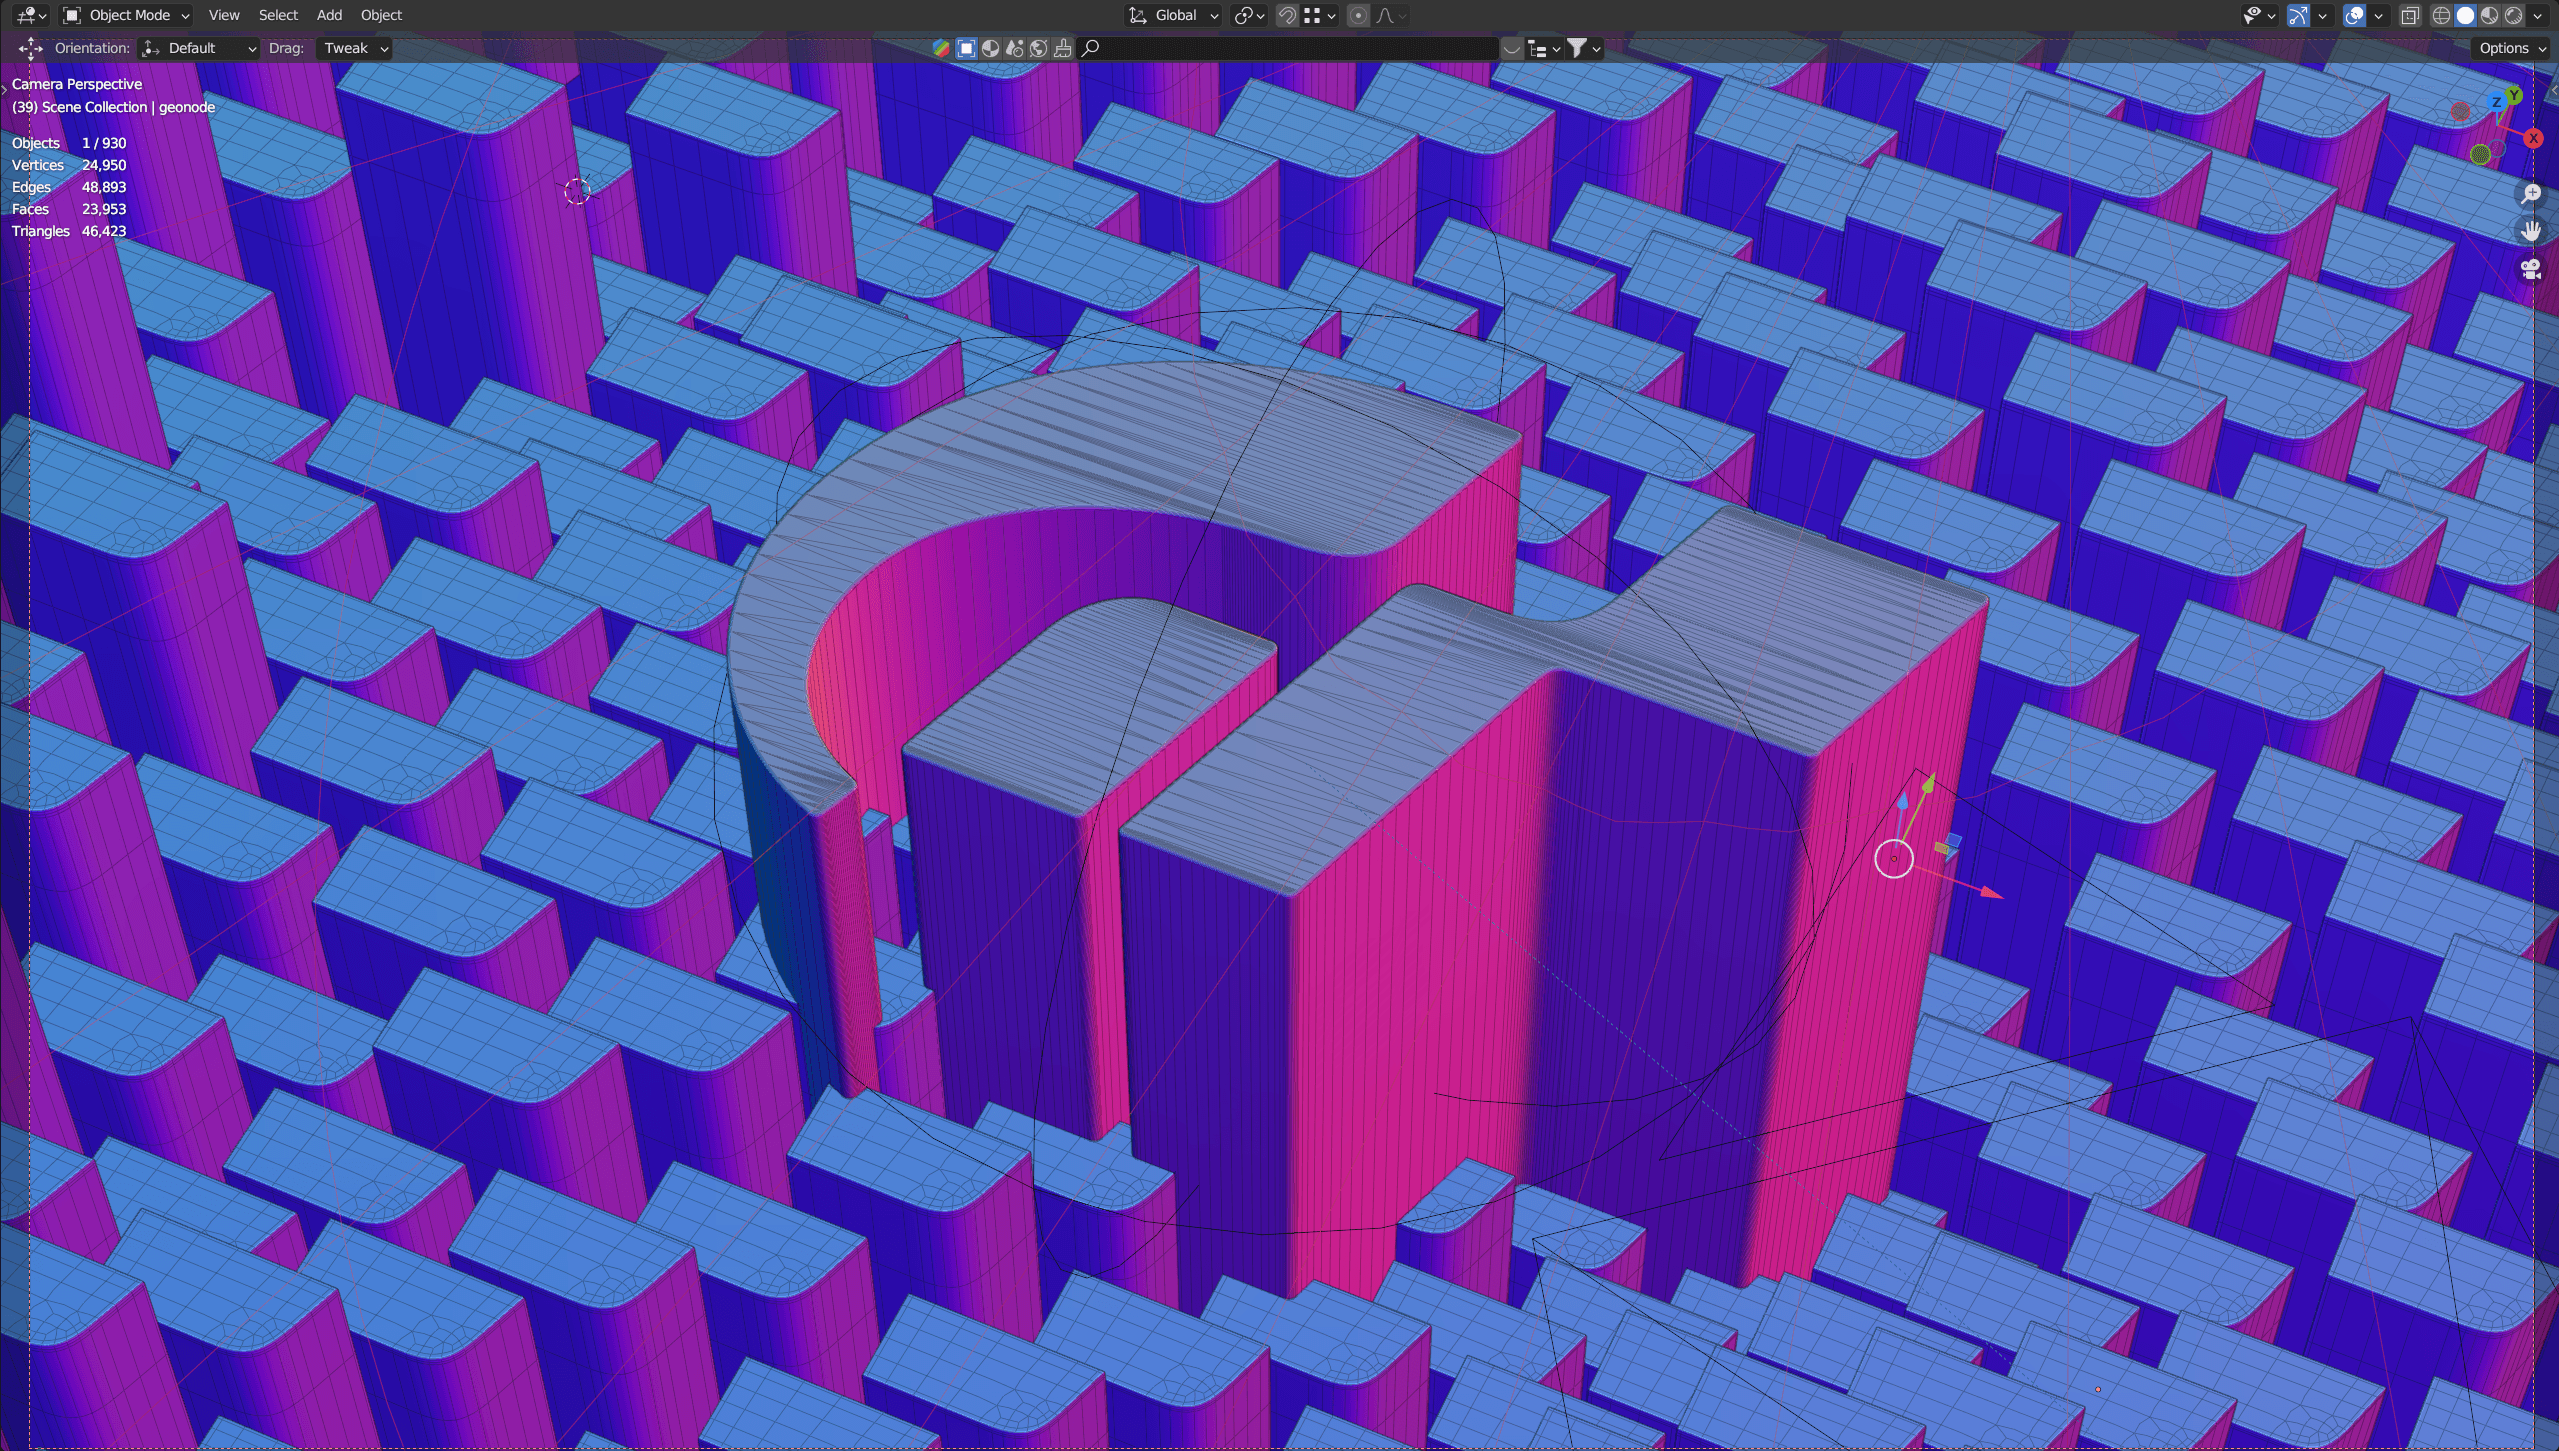The height and width of the screenshot is (1451, 2559).
Task: Switch to Wireframe viewport shading
Action: click(x=2441, y=15)
